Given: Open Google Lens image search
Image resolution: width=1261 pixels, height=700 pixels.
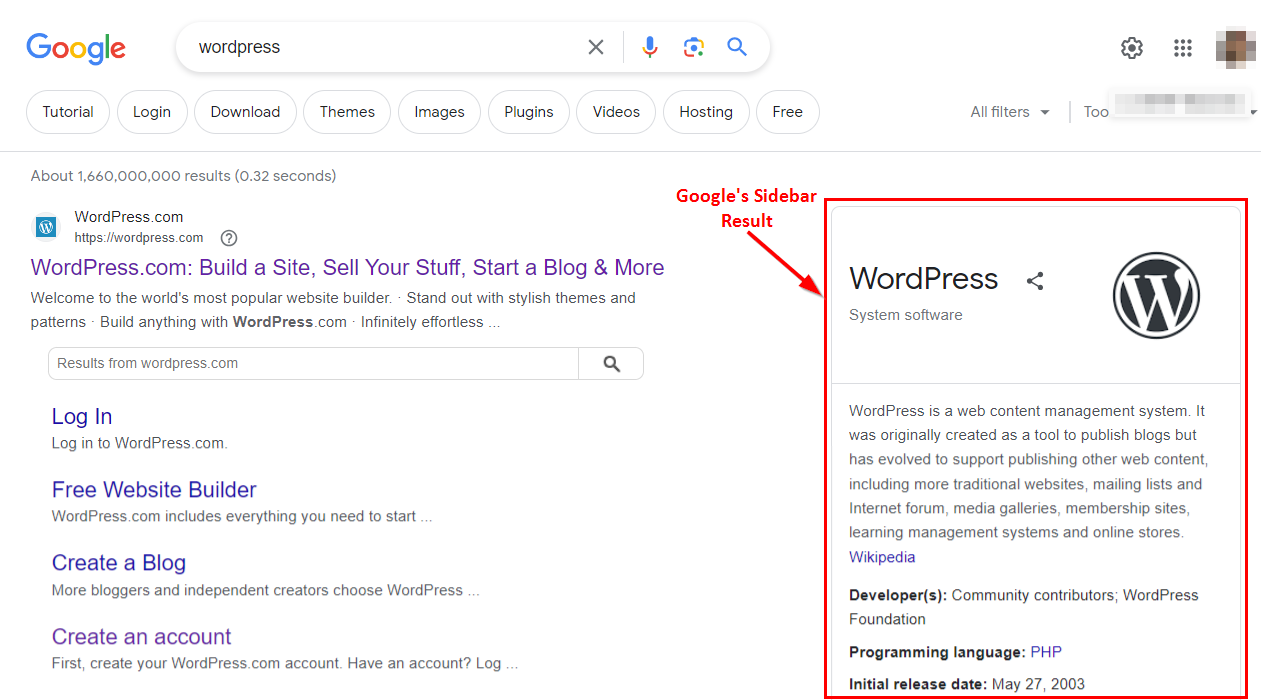Looking at the screenshot, I should pos(694,47).
